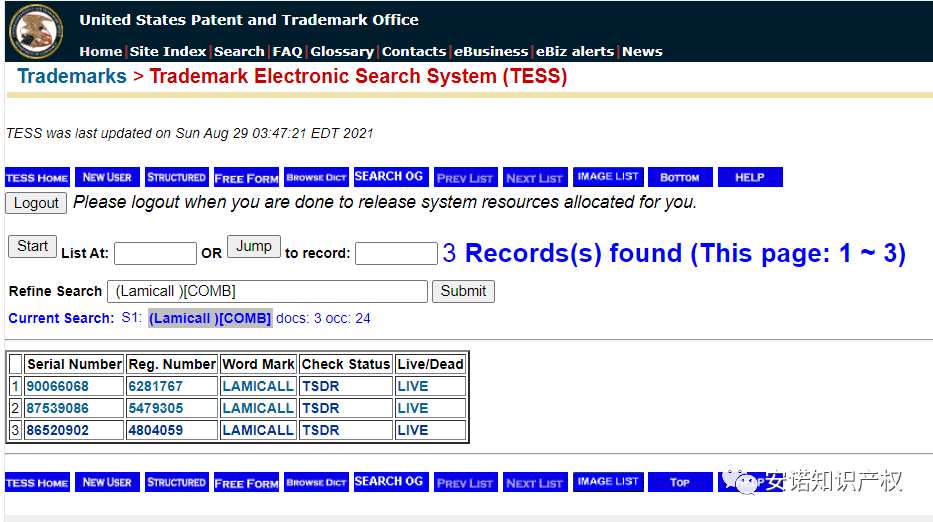
Task: Click the Check Status column header
Action: click(345, 364)
